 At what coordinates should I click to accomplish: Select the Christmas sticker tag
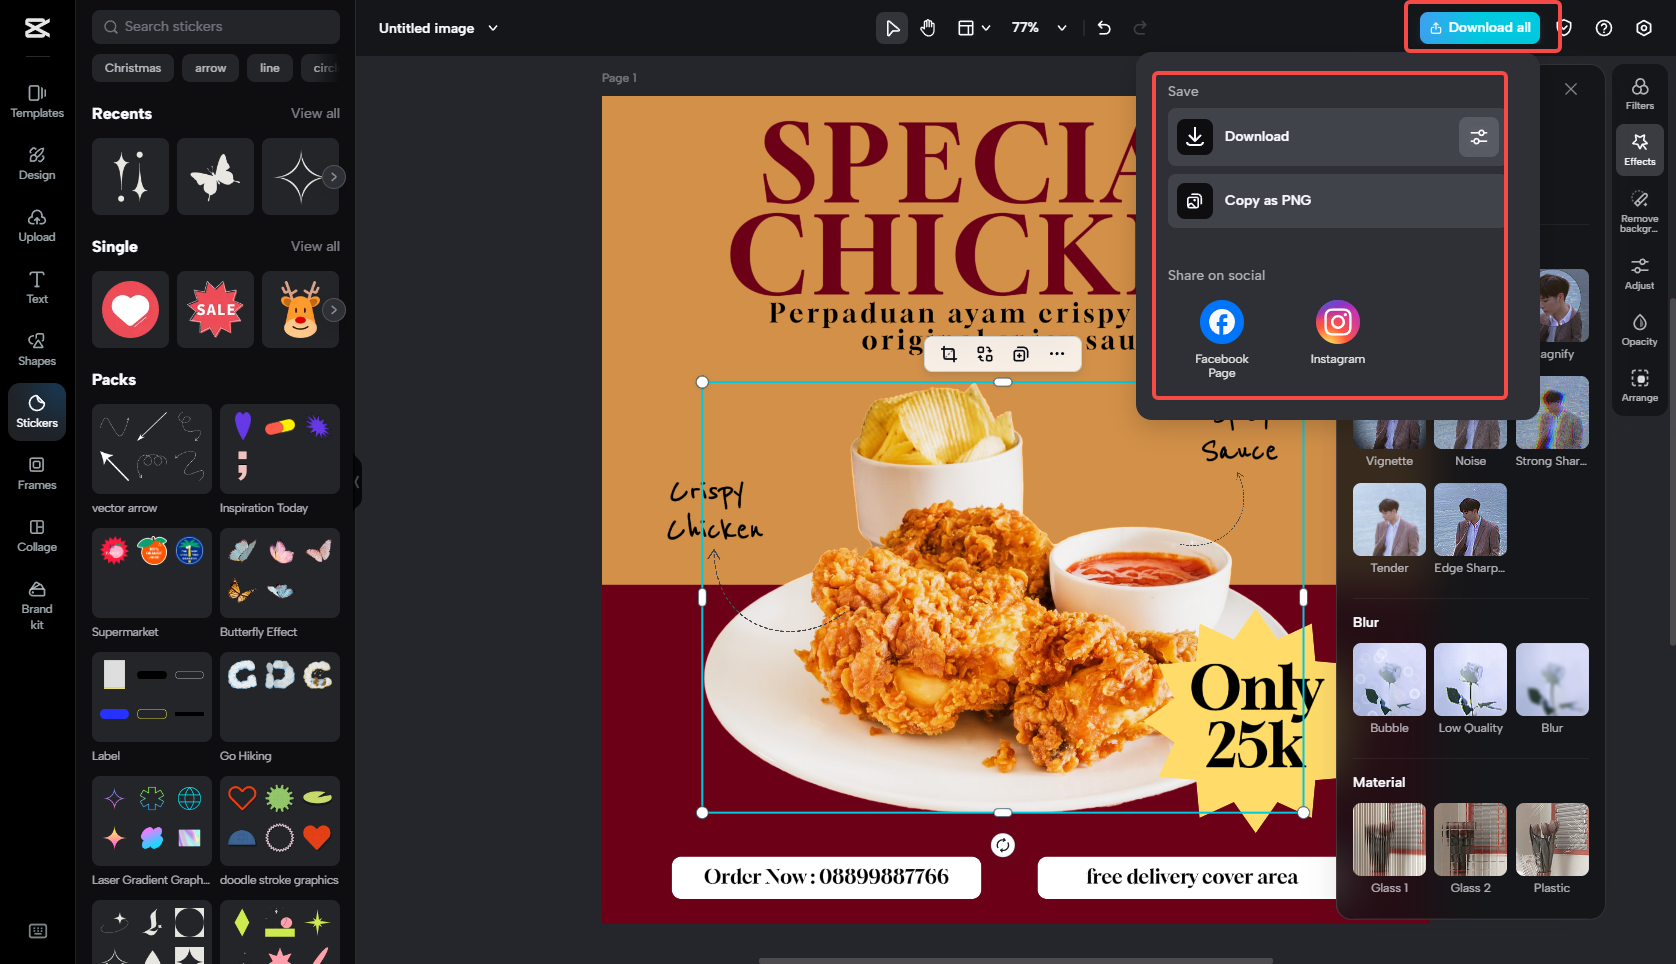tap(133, 68)
